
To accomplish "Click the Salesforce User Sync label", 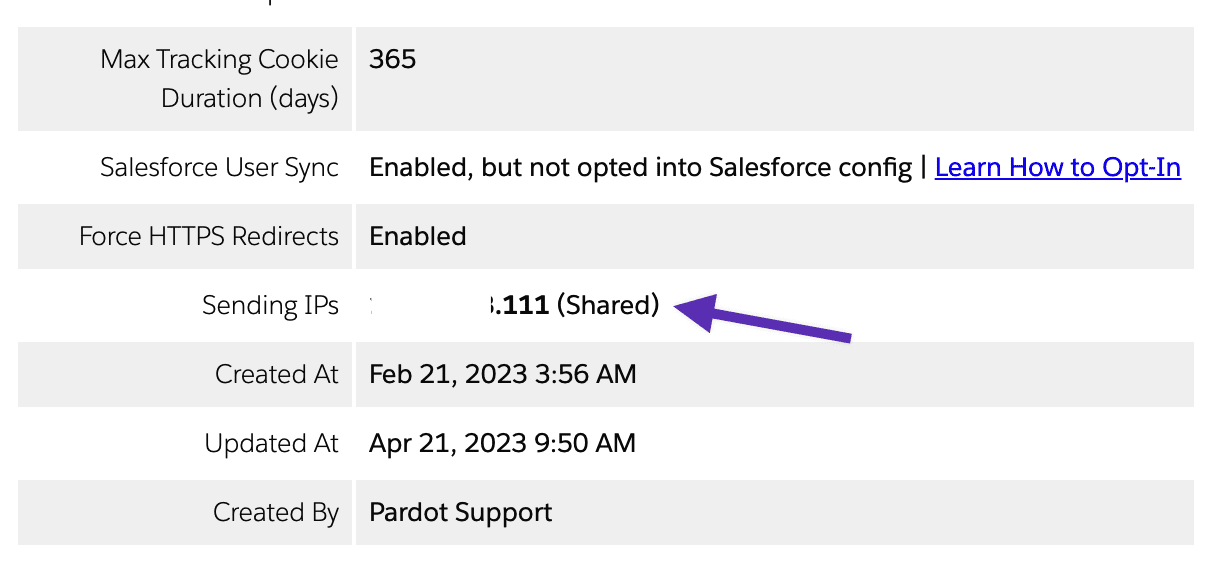I will 220,168.
